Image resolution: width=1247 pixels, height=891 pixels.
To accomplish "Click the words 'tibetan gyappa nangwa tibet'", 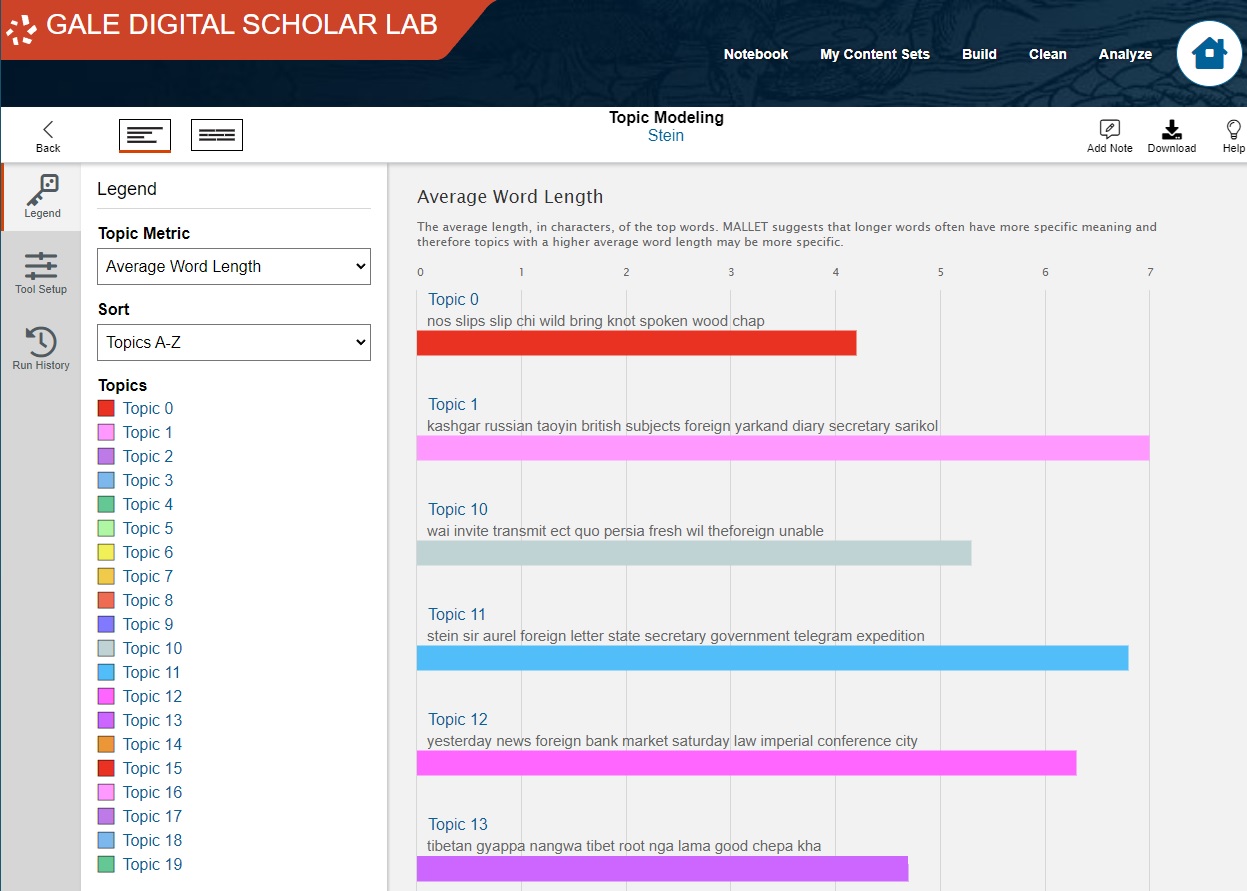I will 520,846.
